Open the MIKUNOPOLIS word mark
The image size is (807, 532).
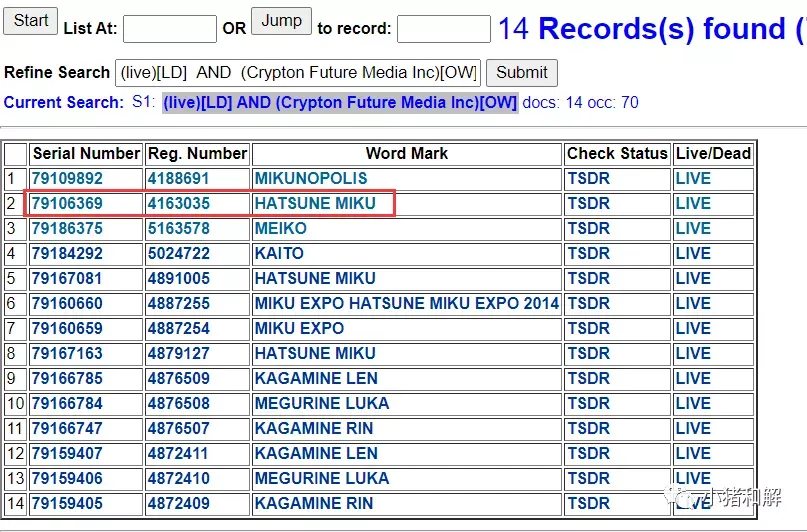click(311, 179)
